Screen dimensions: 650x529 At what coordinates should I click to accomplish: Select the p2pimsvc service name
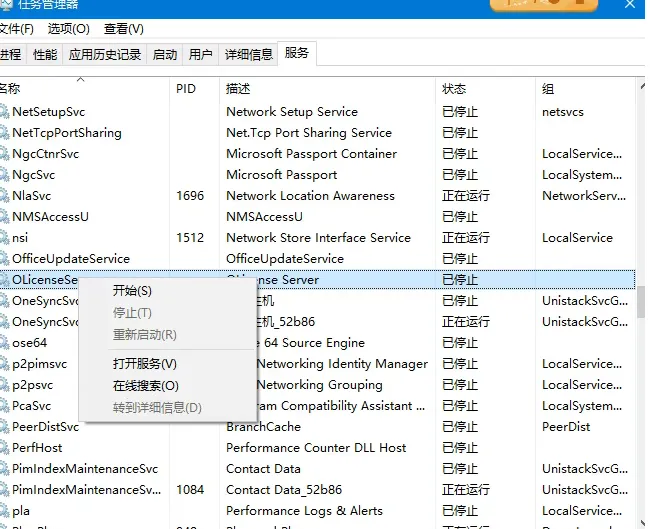pos(39,364)
